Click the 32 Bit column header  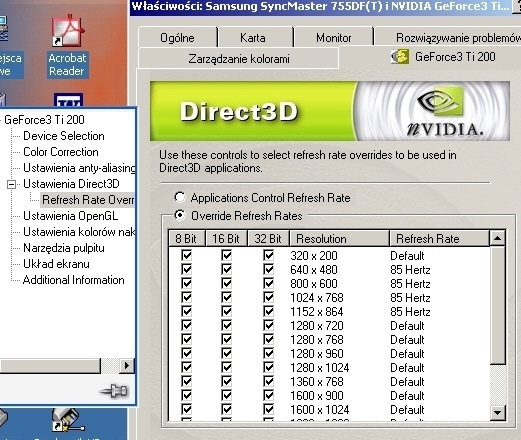(x=268, y=239)
